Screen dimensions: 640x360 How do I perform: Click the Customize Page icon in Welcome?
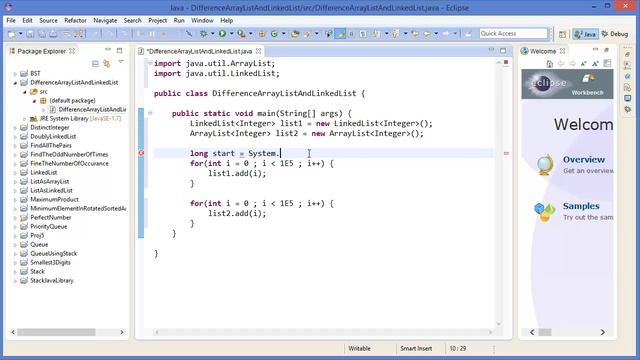point(607,64)
